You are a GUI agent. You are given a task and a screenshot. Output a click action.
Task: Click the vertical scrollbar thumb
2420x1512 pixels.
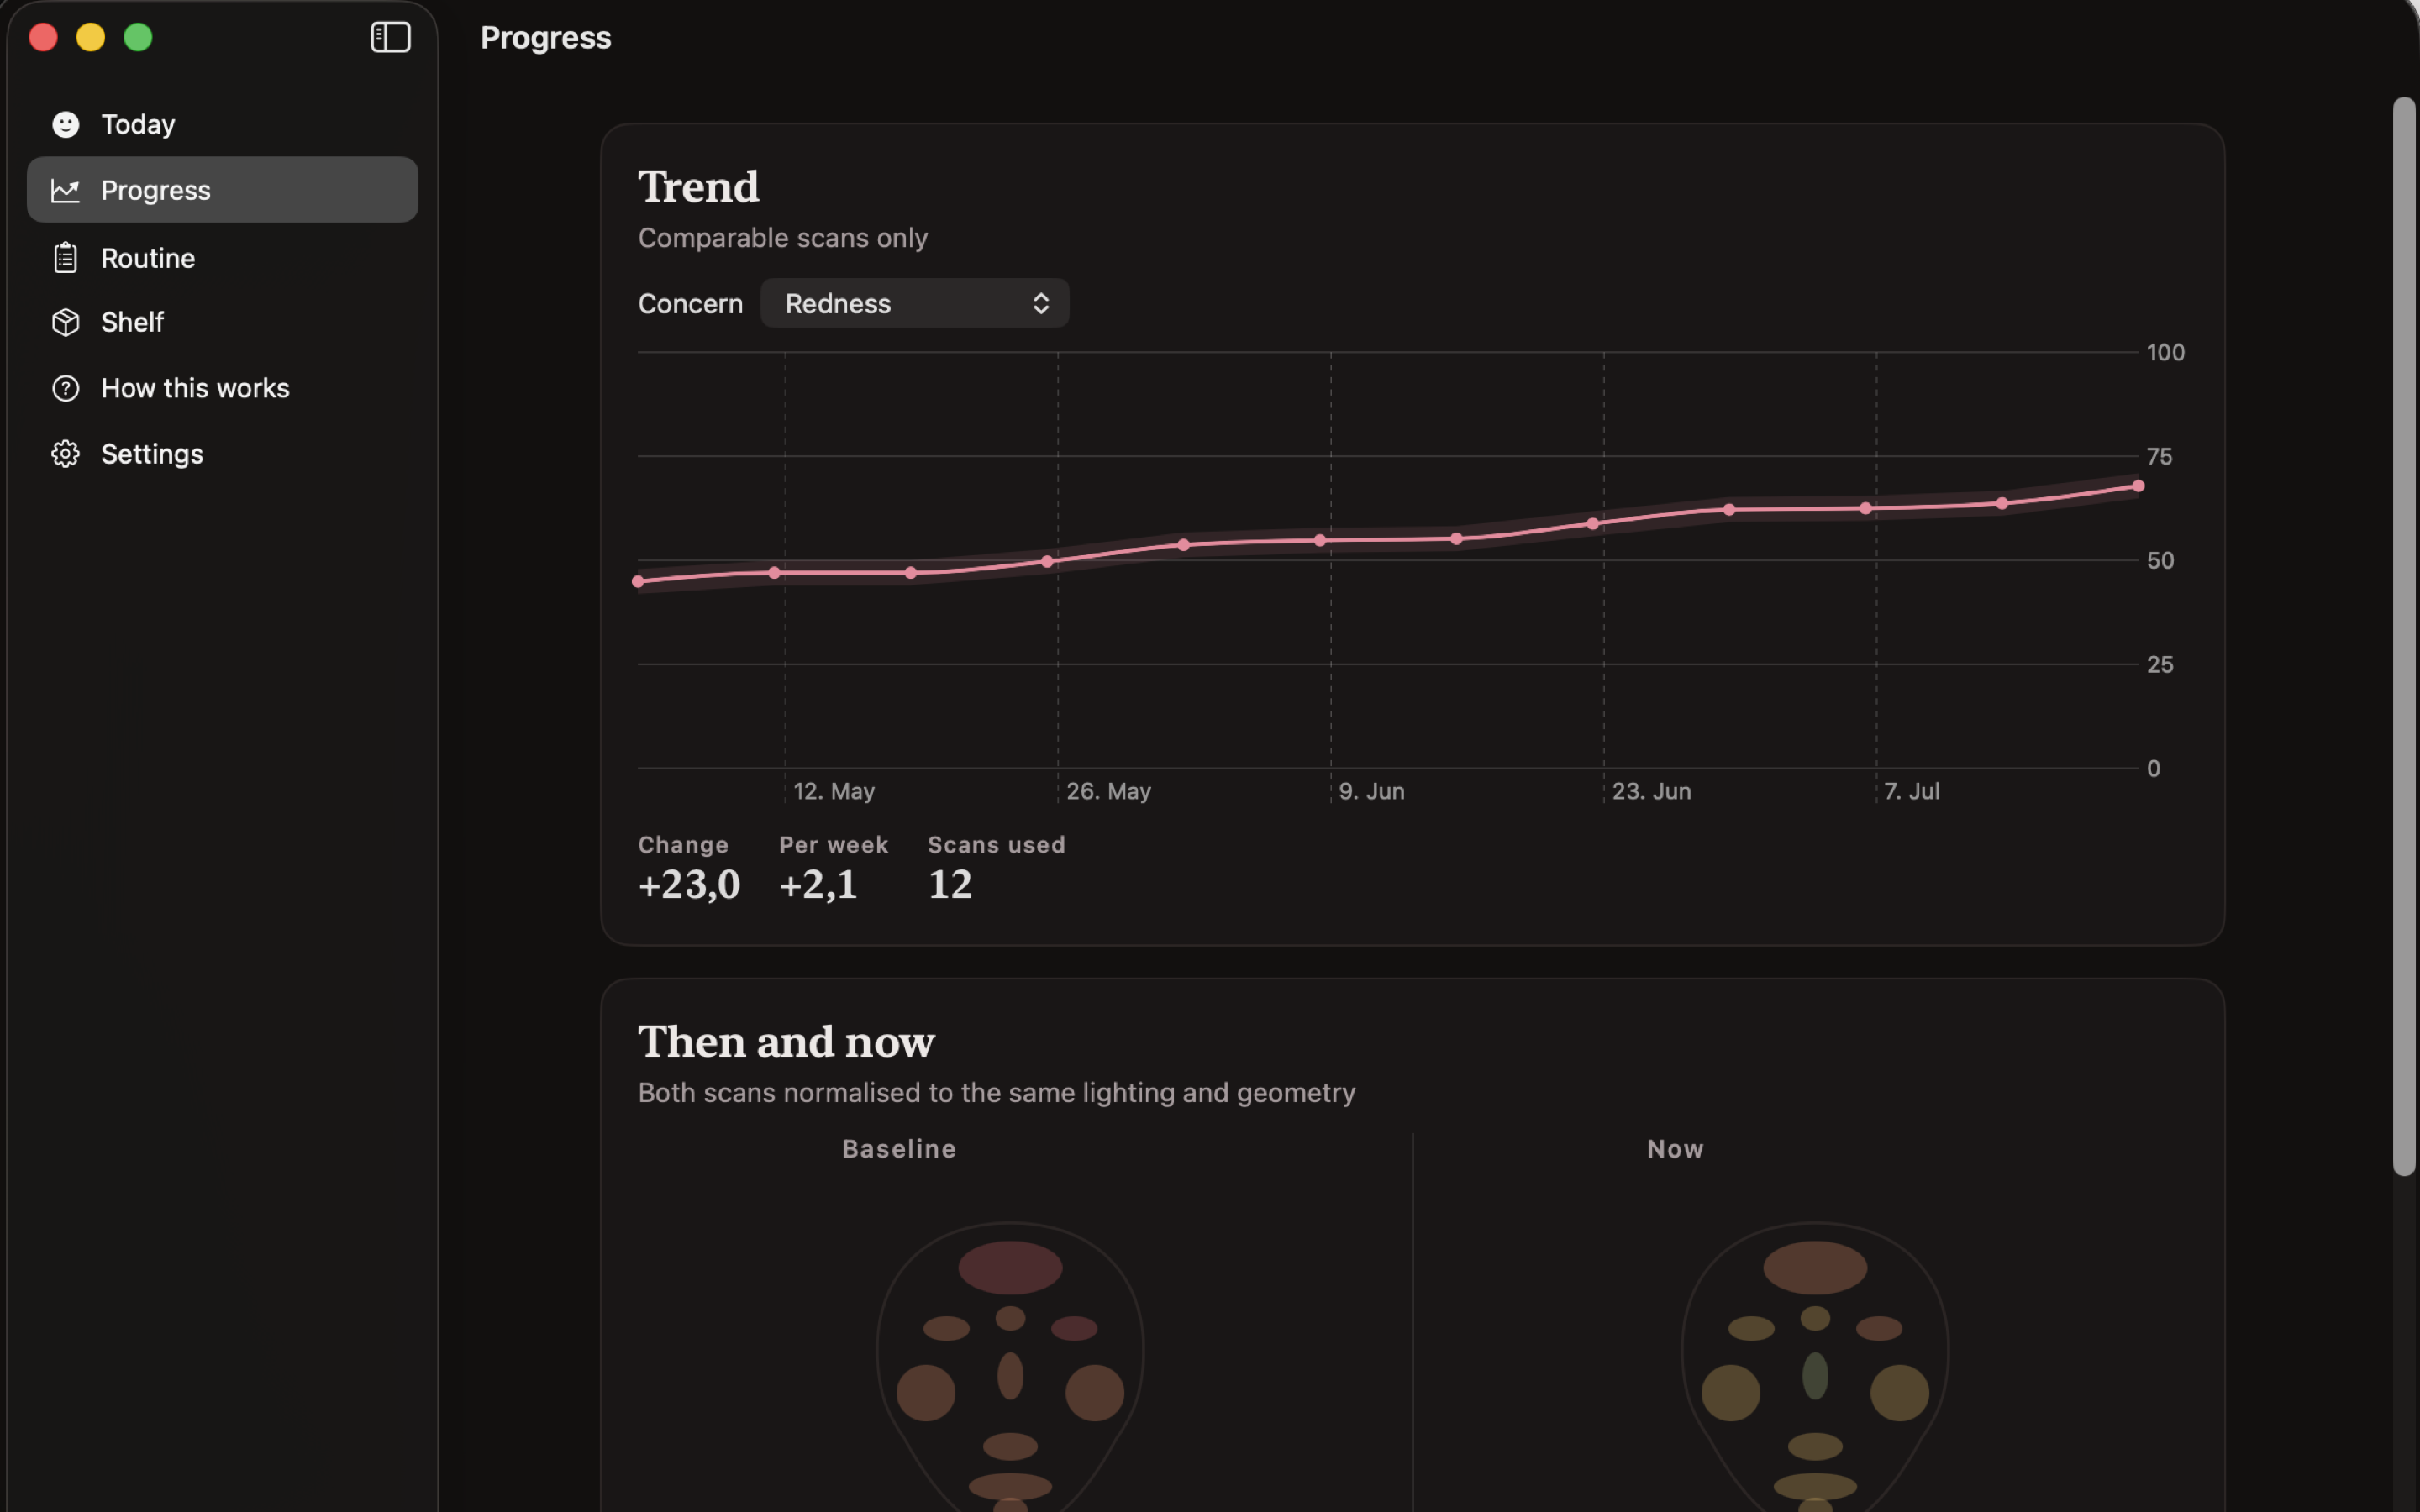point(2404,636)
